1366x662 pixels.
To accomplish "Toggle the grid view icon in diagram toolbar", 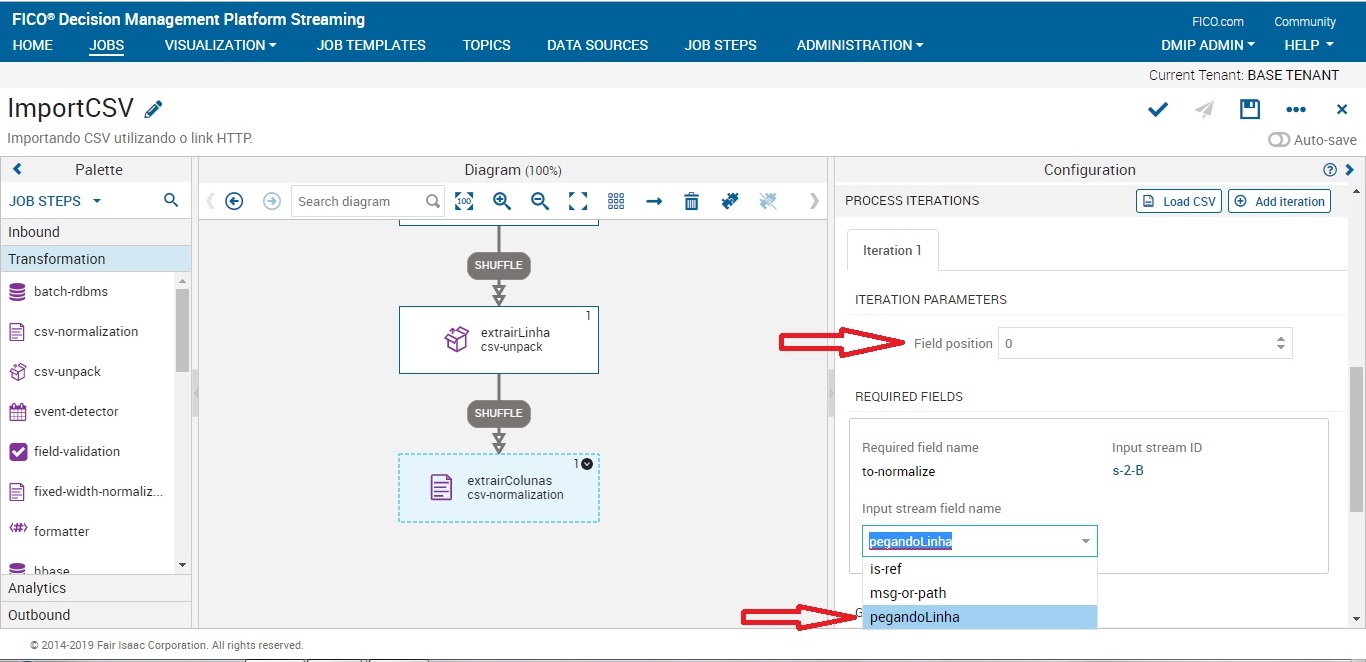I will (615, 201).
